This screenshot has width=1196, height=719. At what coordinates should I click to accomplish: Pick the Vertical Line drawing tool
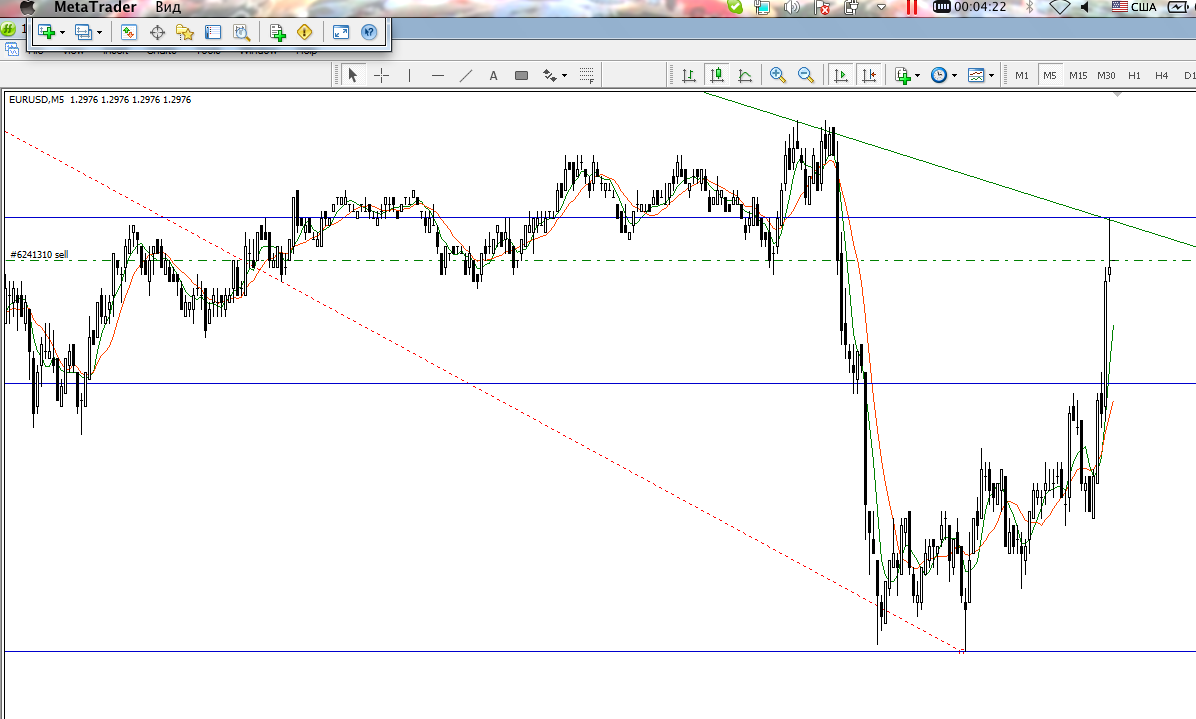pos(410,75)
